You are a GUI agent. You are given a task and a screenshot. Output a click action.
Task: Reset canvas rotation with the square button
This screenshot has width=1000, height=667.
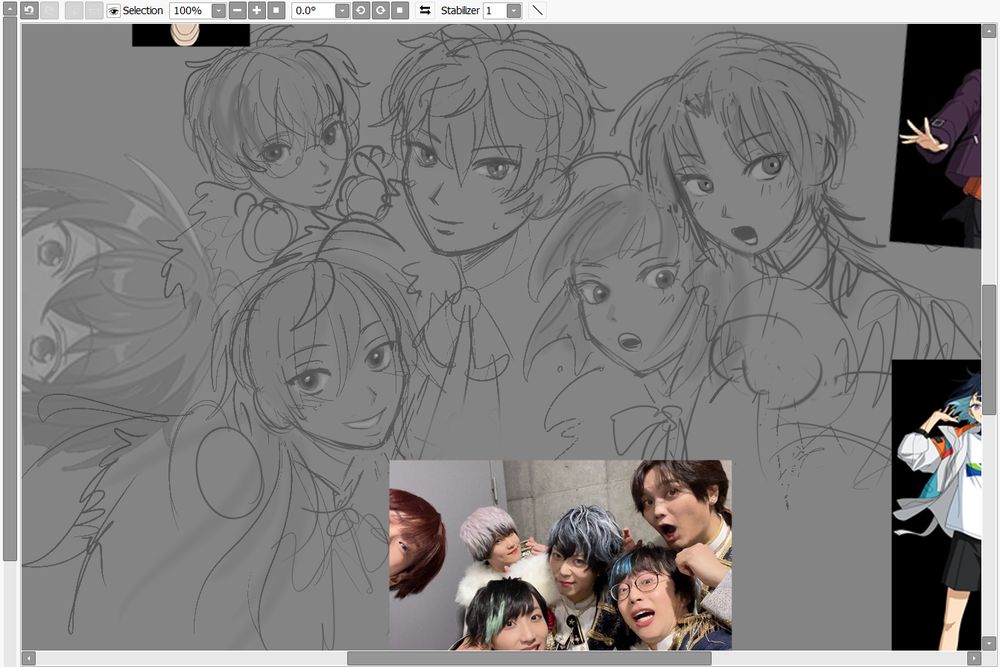coord(399,10)
